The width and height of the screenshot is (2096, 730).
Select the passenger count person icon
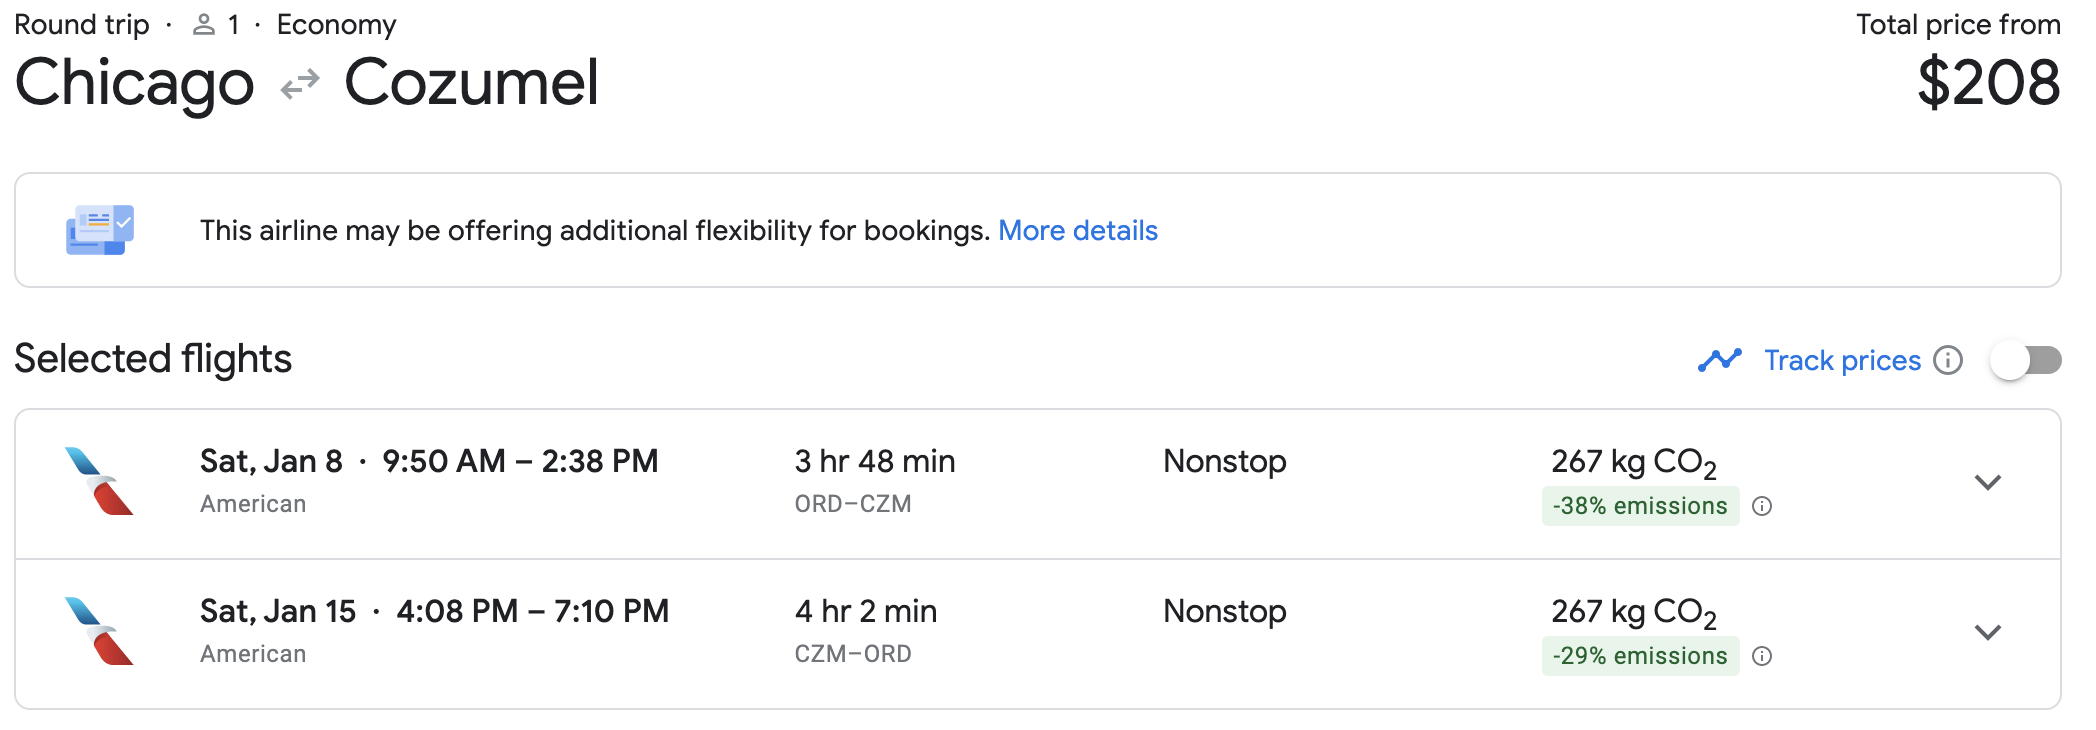click(x=205, y=24)
